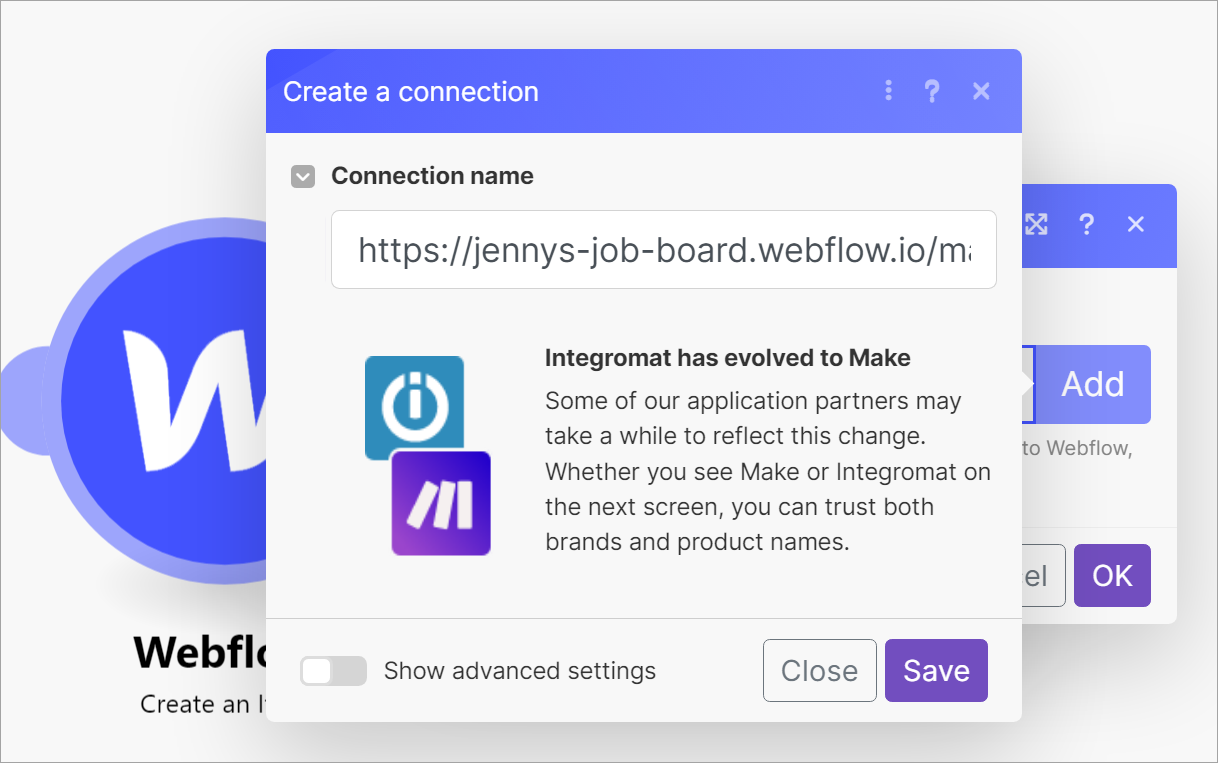
Task: Save the new connection
Action: coord(936,670)
